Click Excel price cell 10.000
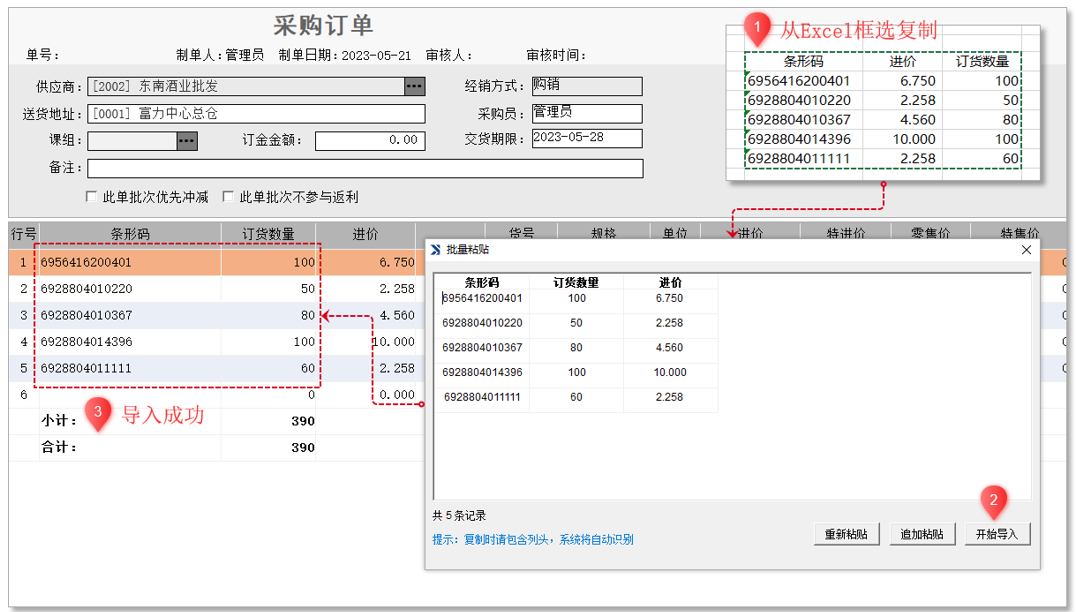 [x=913, y=139]
